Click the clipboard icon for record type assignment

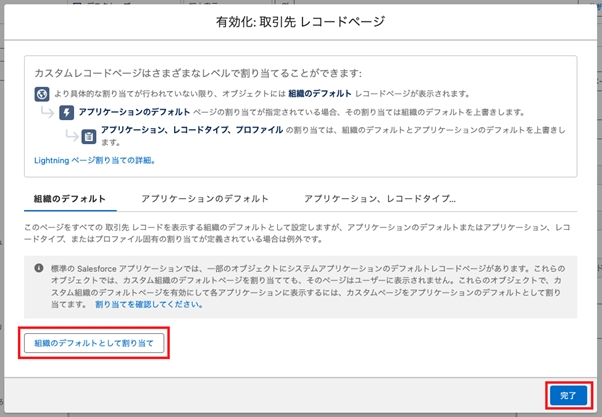[88, 135]
